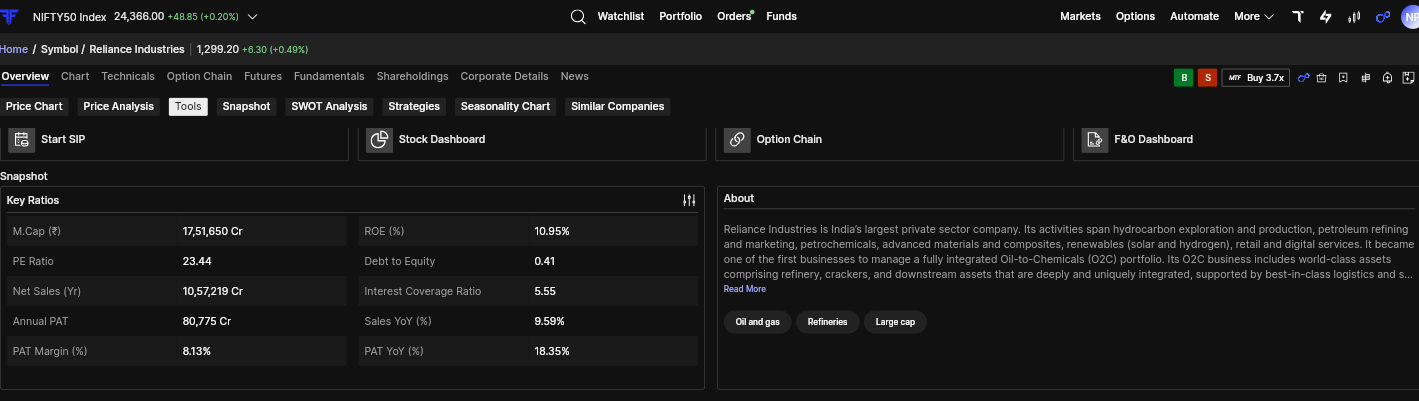This screenshot has height=401, width=1419.
Task: Open Portfolio in the top navigation
Action: coord(680,16)
